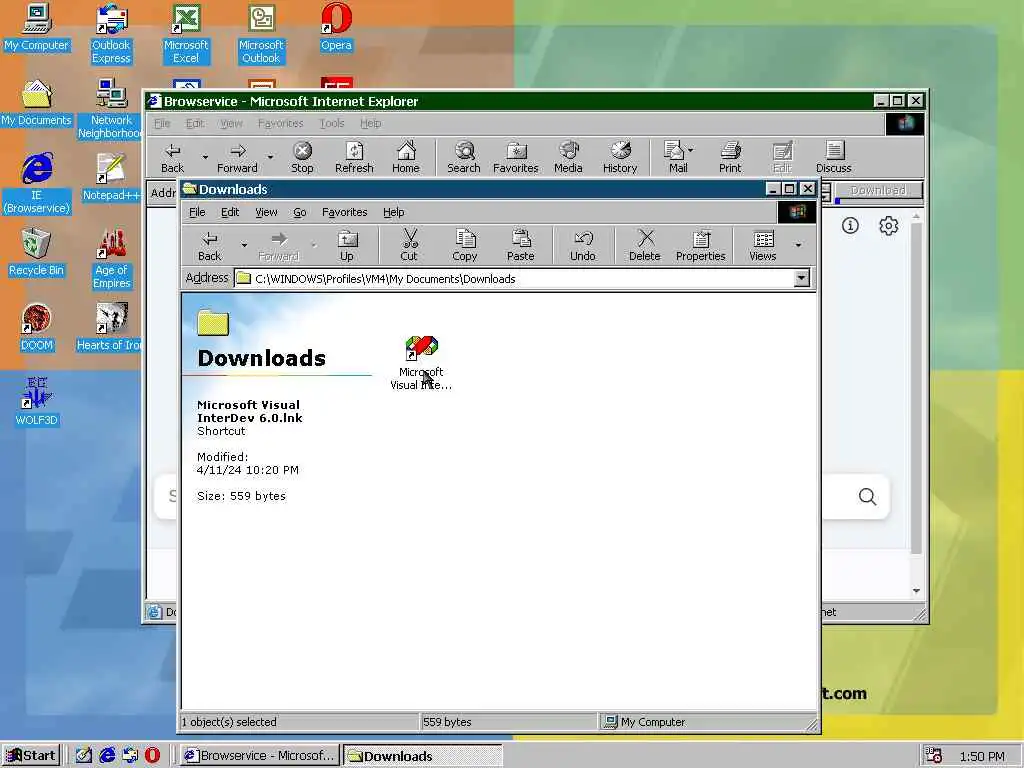Click the Downloads taskbar button
Image resolution: width=1024 pixels, height=768 pixels.
[x=423, y=756]
